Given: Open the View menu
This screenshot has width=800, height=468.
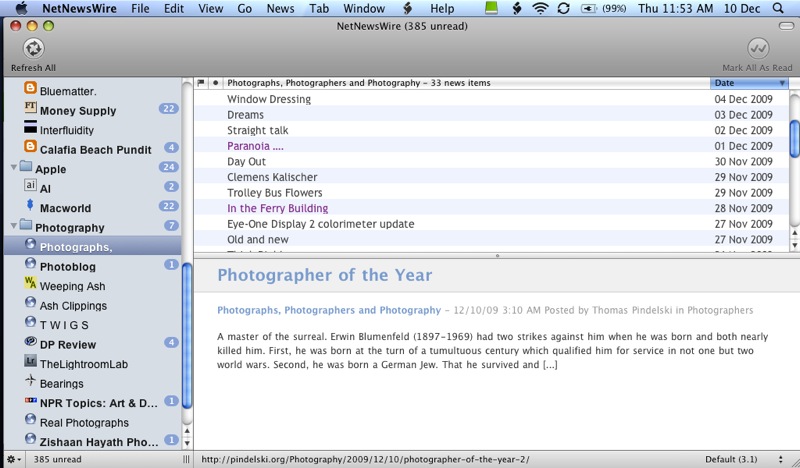Looking at the screenshot, I should point(211,8).
